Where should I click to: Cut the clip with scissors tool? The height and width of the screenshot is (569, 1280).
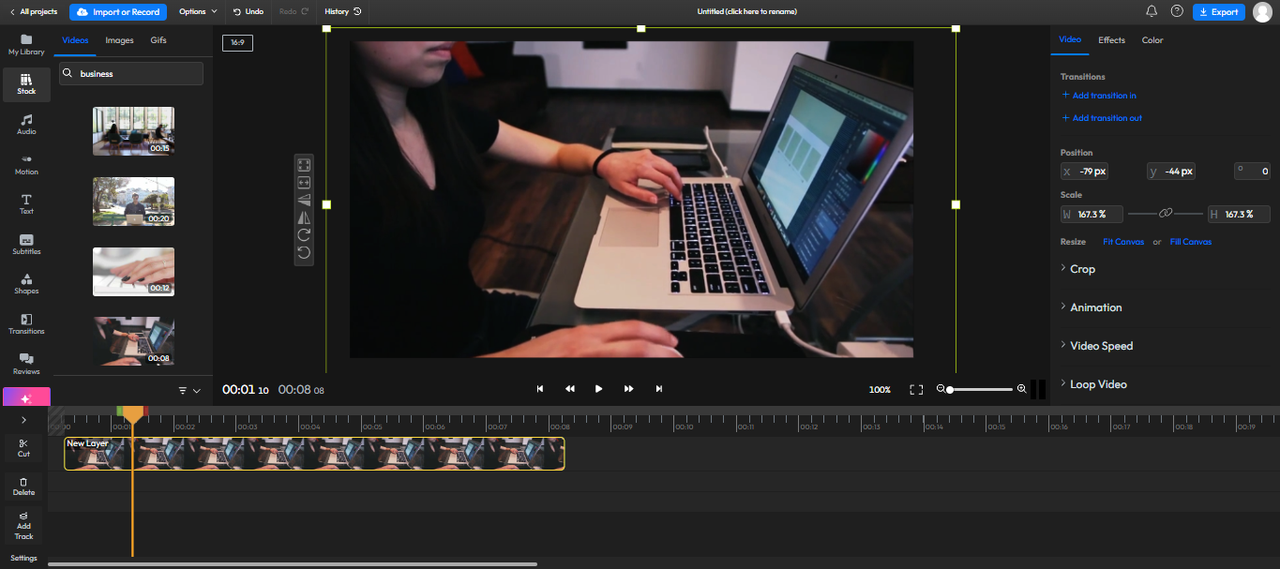coord(24,448)
